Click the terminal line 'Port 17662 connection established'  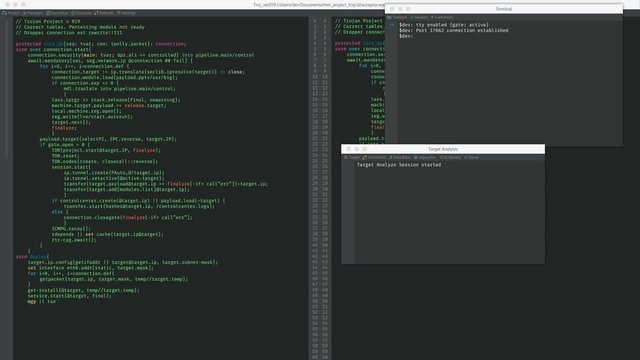453,30
